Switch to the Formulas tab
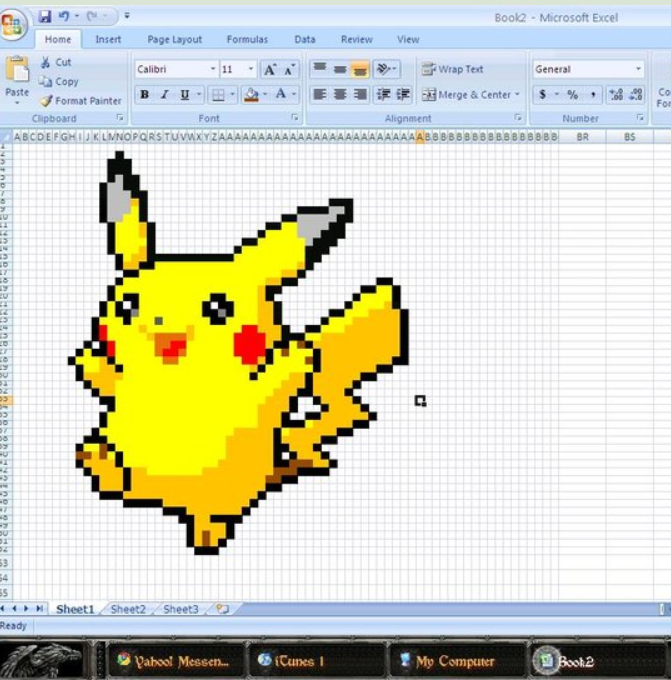The width and height of the screenshot is (671, 680). (x=247, y=39)
